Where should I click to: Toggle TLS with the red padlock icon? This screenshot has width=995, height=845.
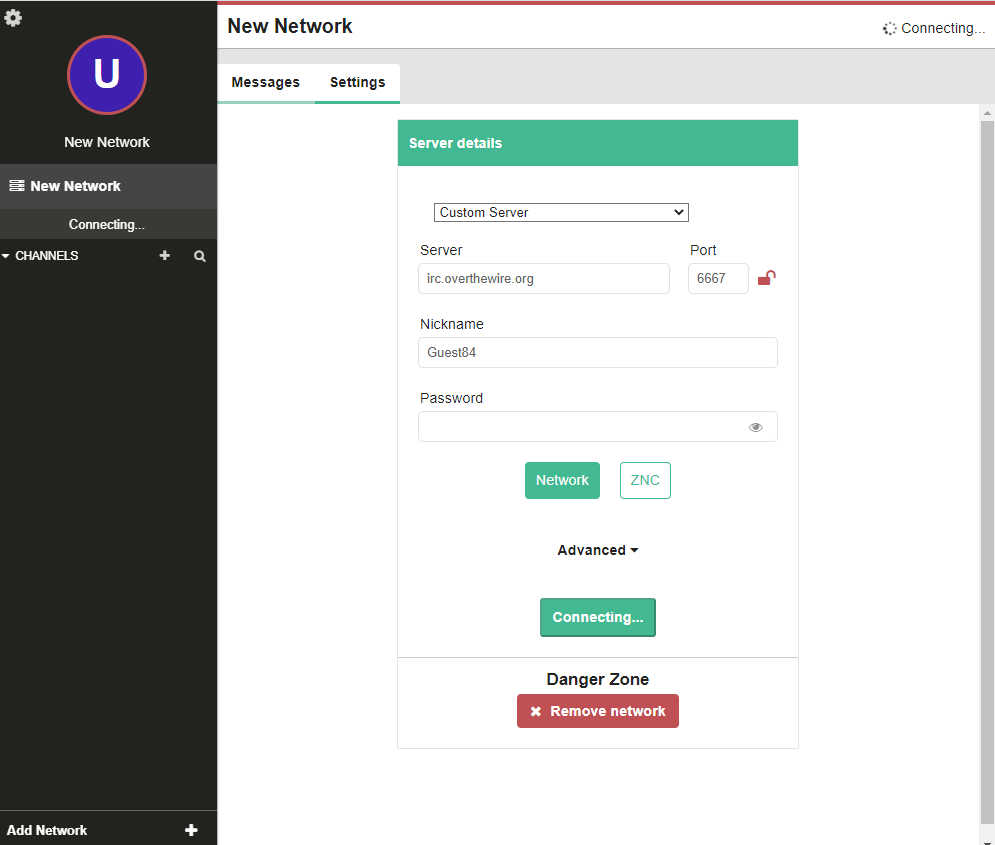tap(767, 278)
